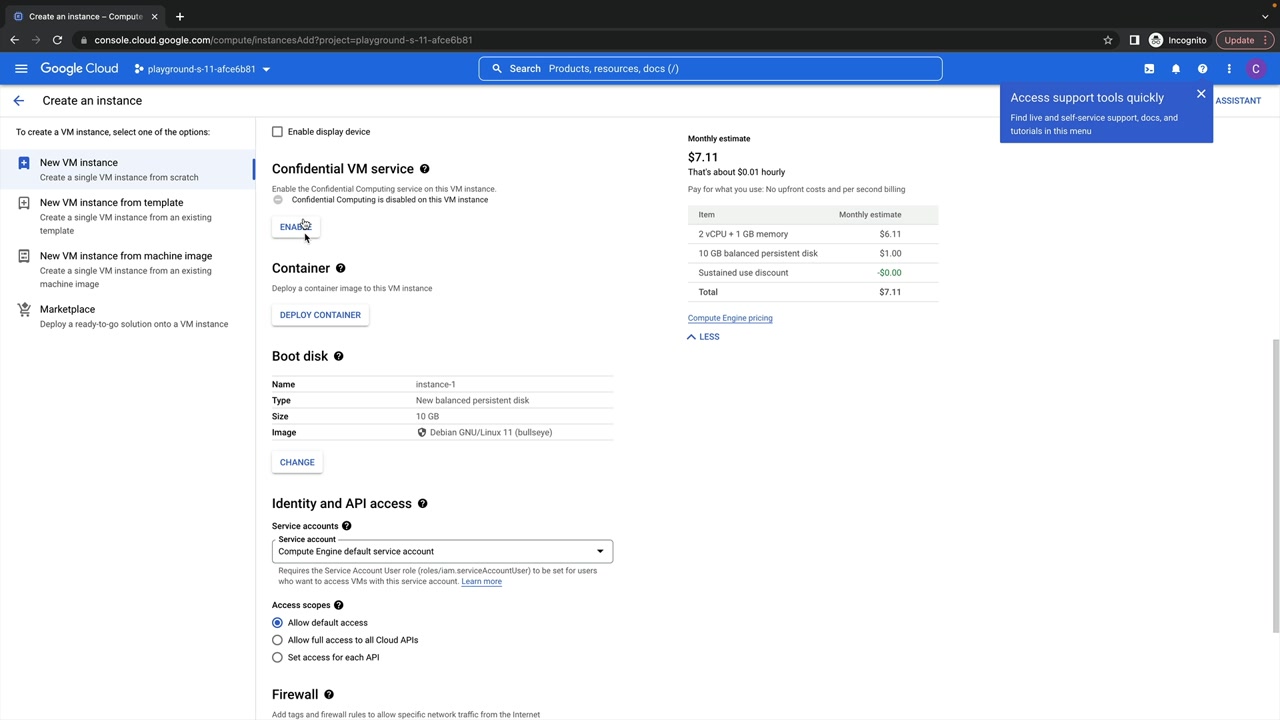Viewport: 1280px width, 720px height.
Task: Open the browser tab search dropdown
Action: [x=1265, y=16]
